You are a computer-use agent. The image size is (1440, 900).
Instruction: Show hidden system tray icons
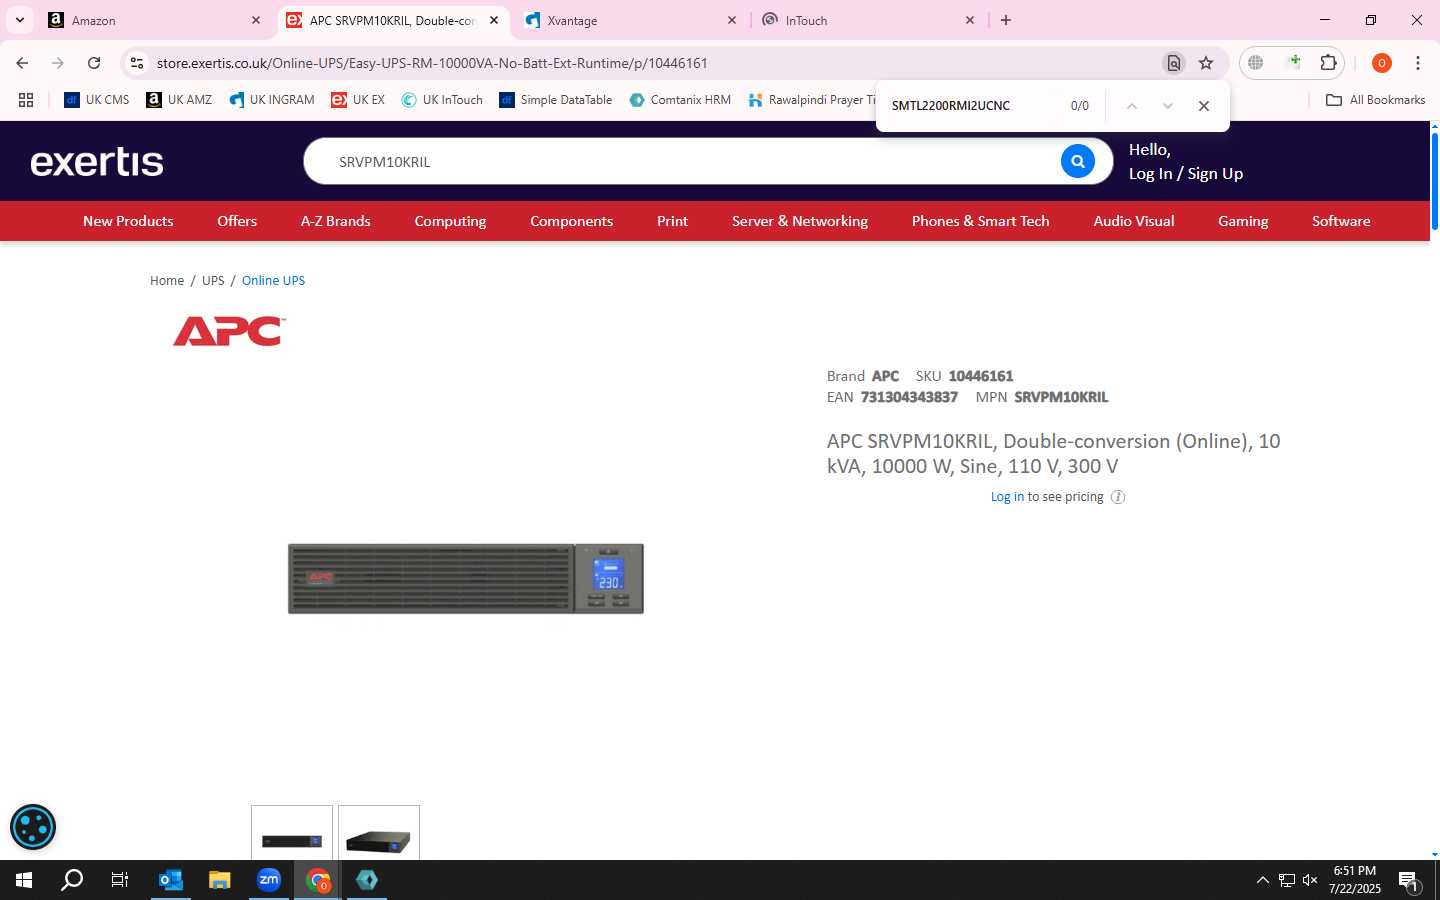[1262, 880]
